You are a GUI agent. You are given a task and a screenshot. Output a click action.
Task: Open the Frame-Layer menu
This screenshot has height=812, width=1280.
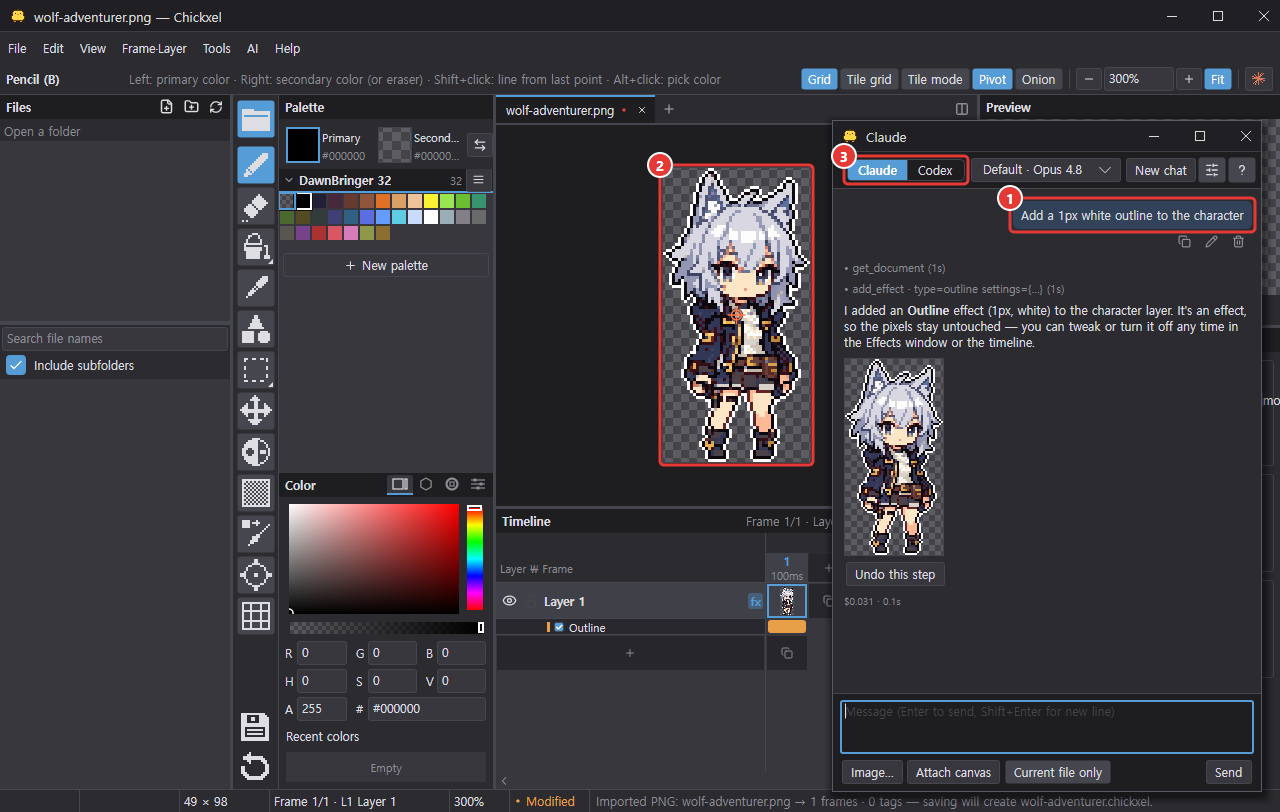[x=154, y=48]
